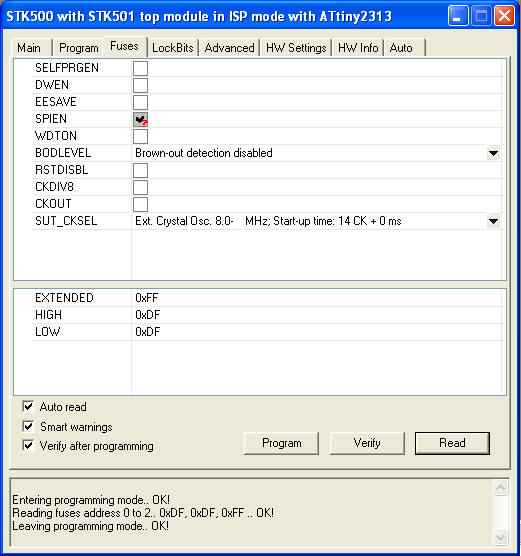Minimize the STK500 window
This screenshot has width=521, height=556.
[458, 16]
